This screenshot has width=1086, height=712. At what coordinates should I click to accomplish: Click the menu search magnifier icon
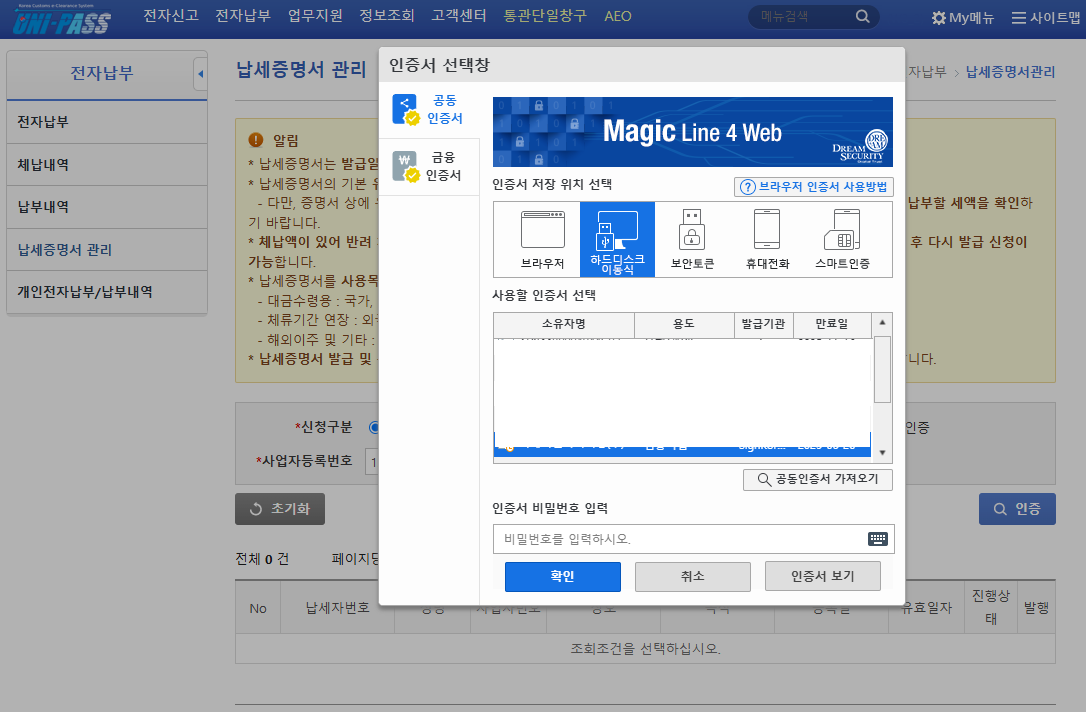pos(862,17)
